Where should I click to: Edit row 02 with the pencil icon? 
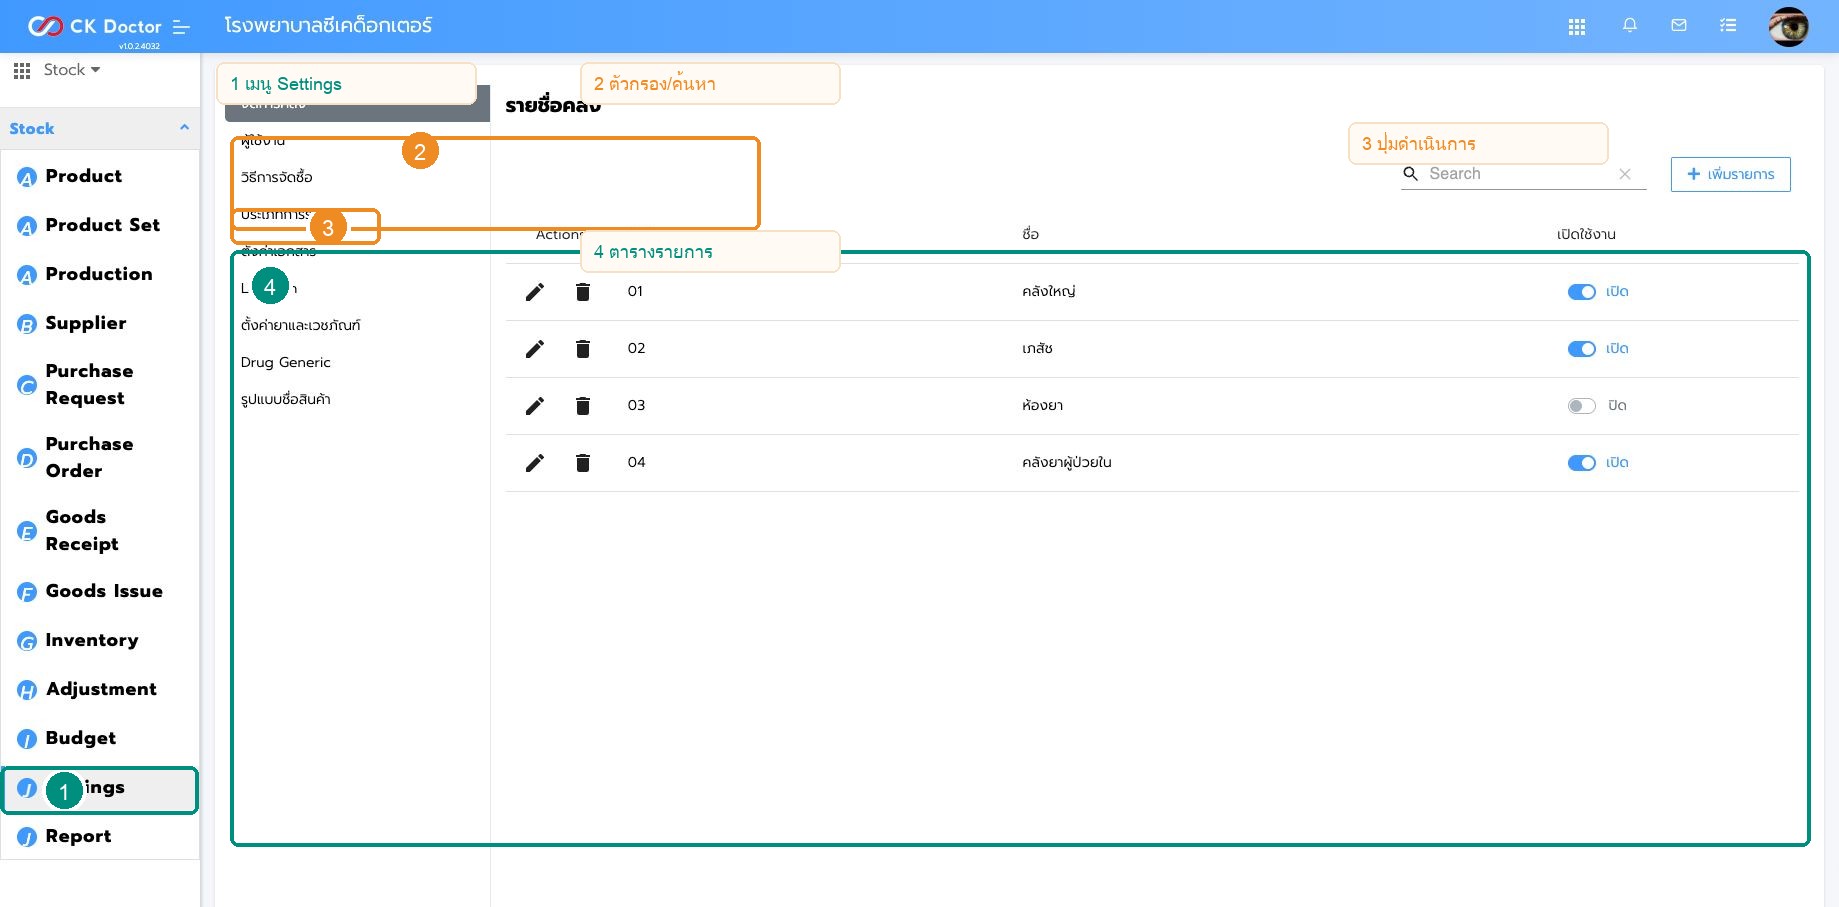point(535,349)
